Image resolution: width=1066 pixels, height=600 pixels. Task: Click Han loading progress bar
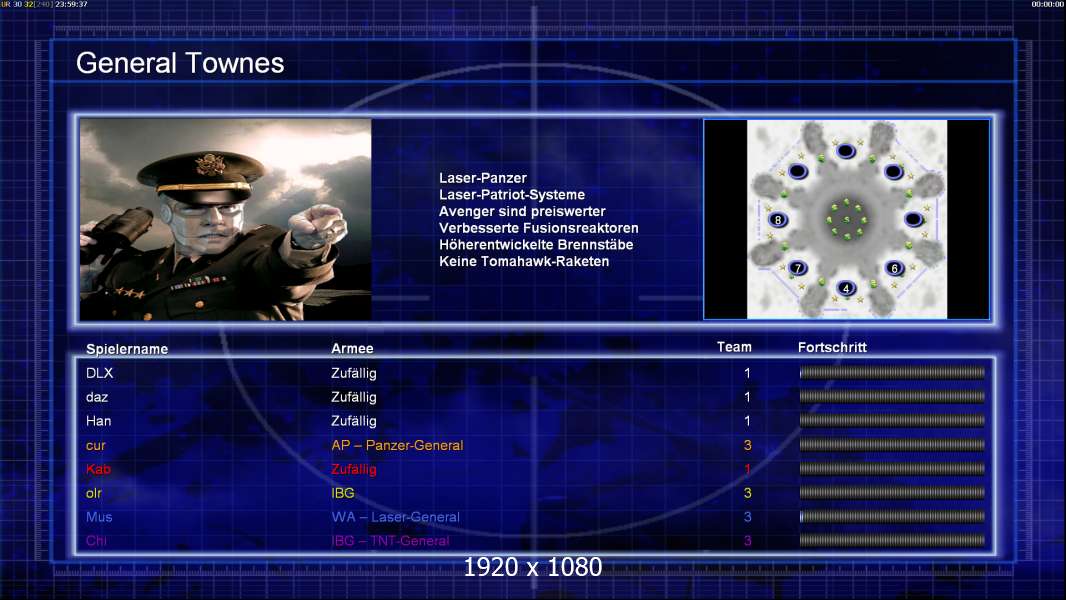pyautogui.click(x=892, y=421)
